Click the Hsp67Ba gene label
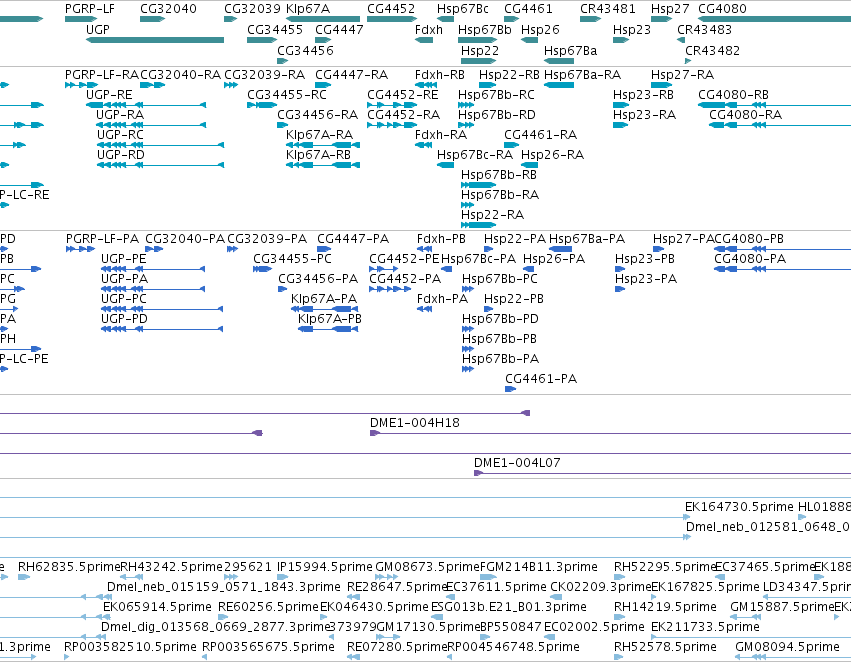851x662 pixels. 570,50
